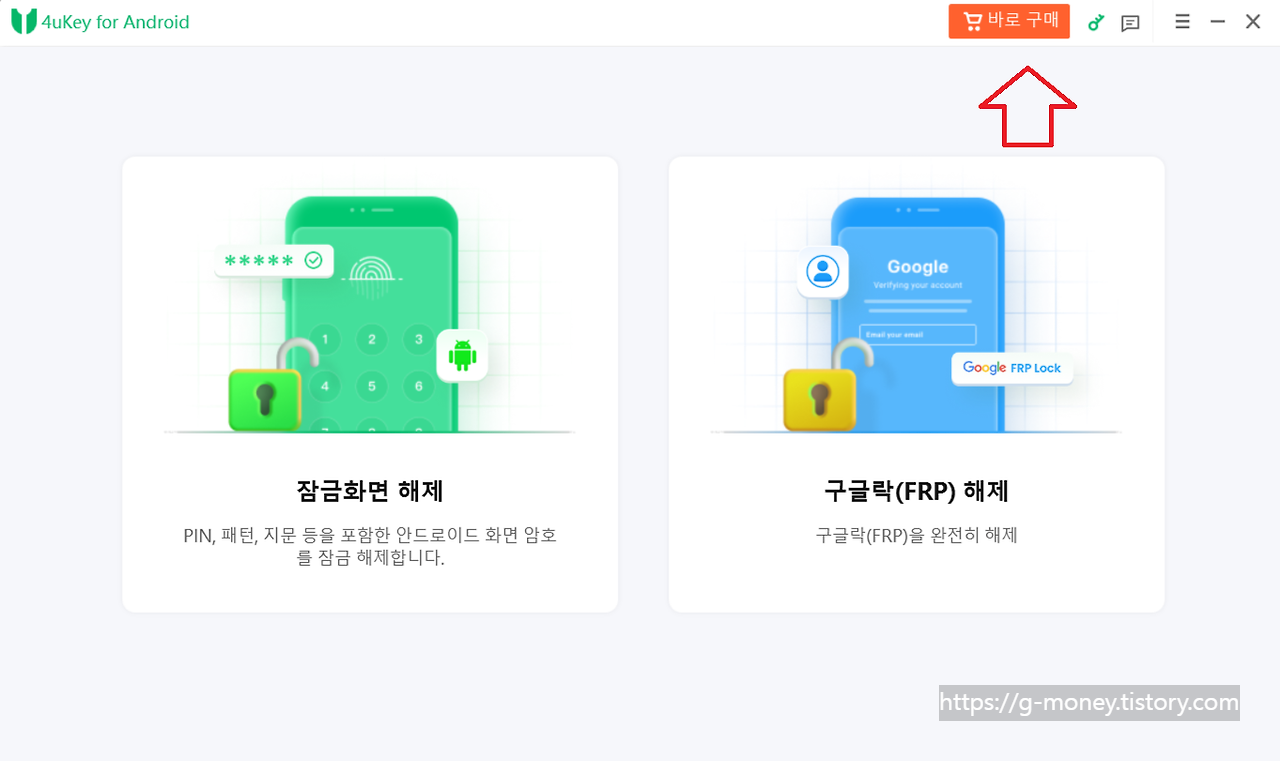1280x761 pixels.
Task: Click the asterisk password badge with checkmark
Action: [x=274, y=261]
